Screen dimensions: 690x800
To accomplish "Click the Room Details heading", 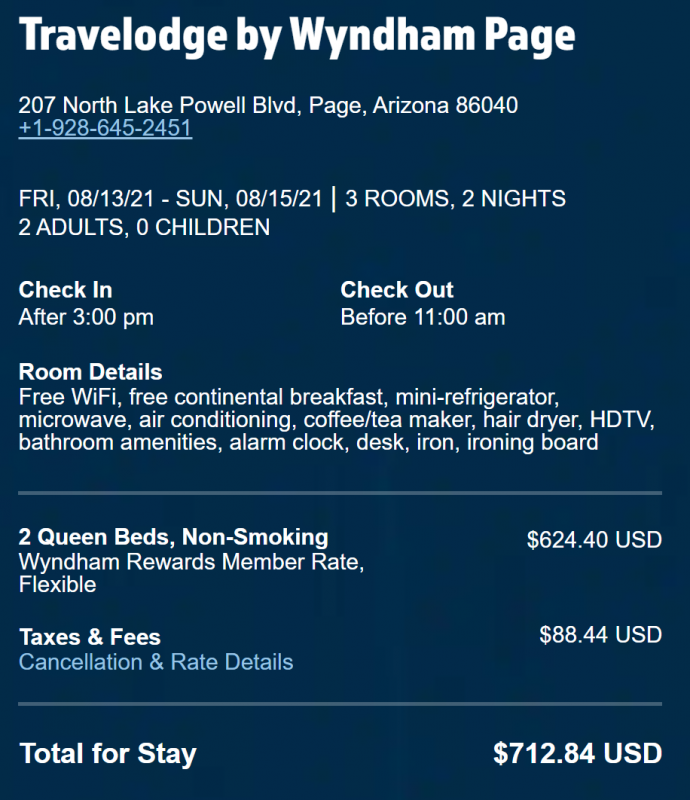I will pyautogui.click(x=90, y=373).
